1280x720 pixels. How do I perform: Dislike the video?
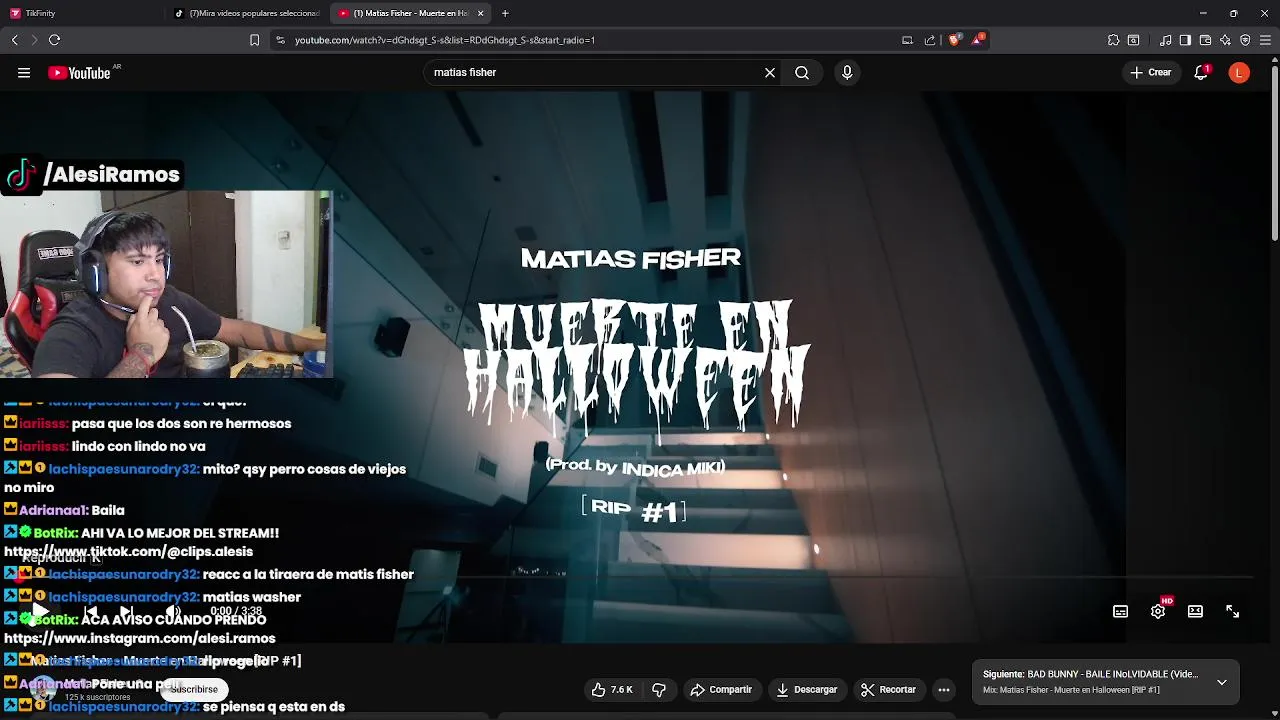tap(659, 690)
